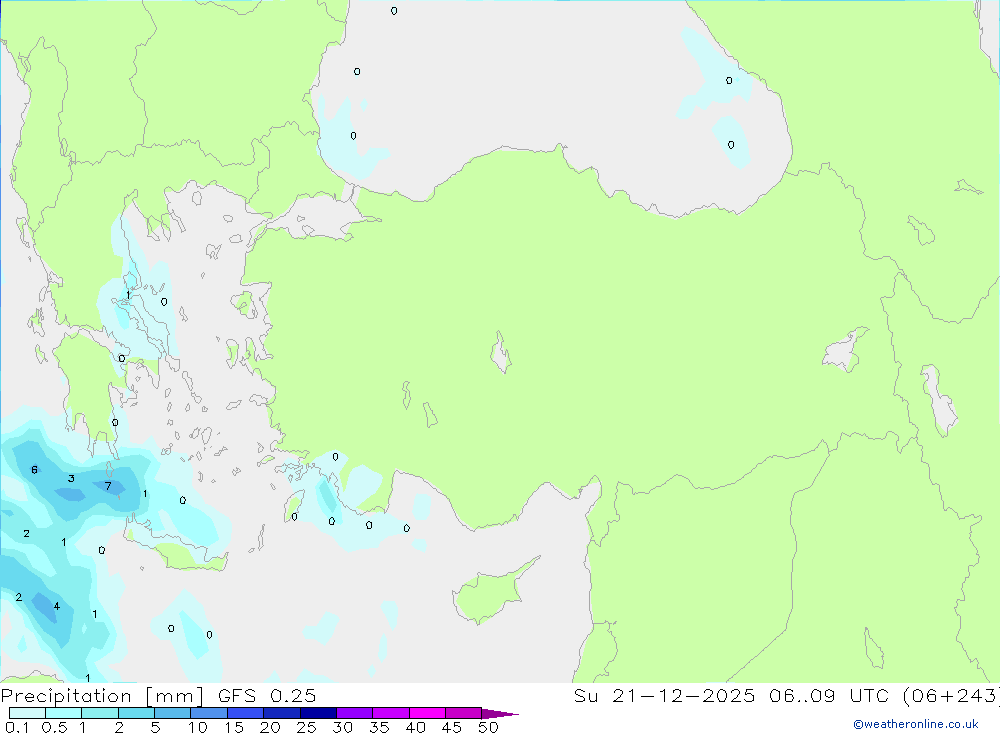
Task: Select the 15–20 mm royal blue legend swatch
Action: tap(246, 713)
